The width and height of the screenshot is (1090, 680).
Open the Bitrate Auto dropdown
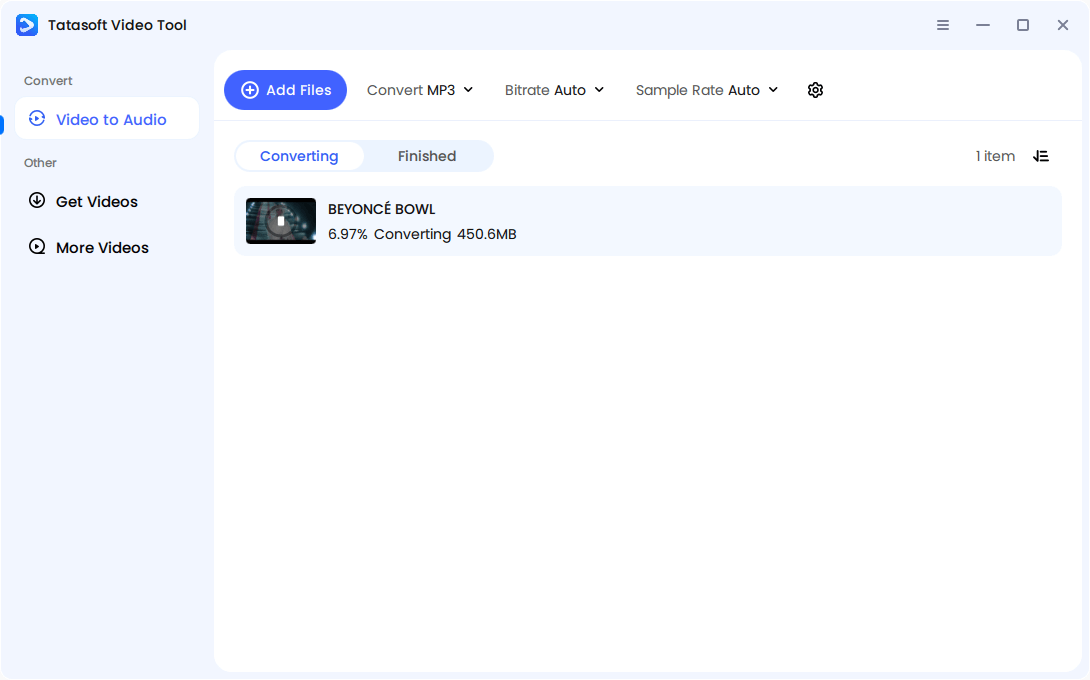click(555, 90)
